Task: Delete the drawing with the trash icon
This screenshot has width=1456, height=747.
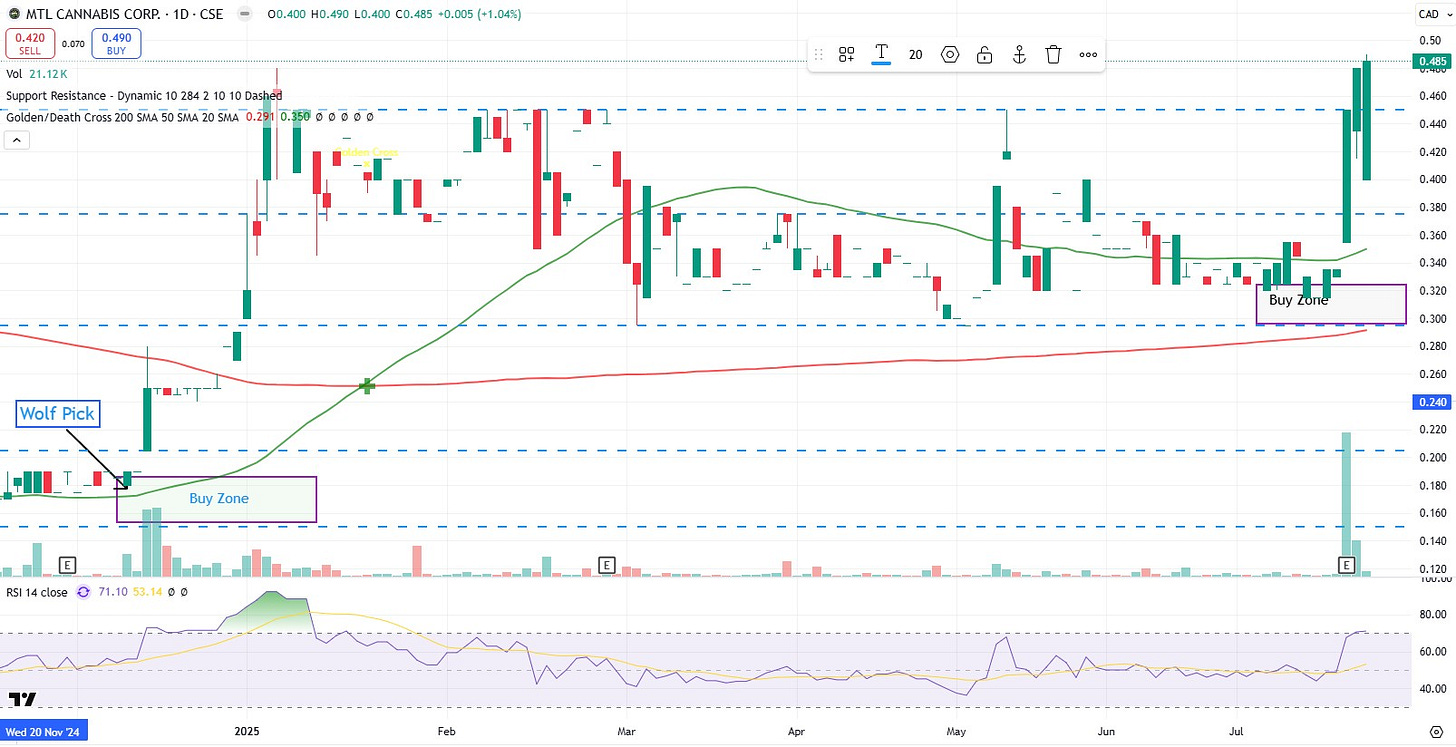Action: pos(1053,55)
